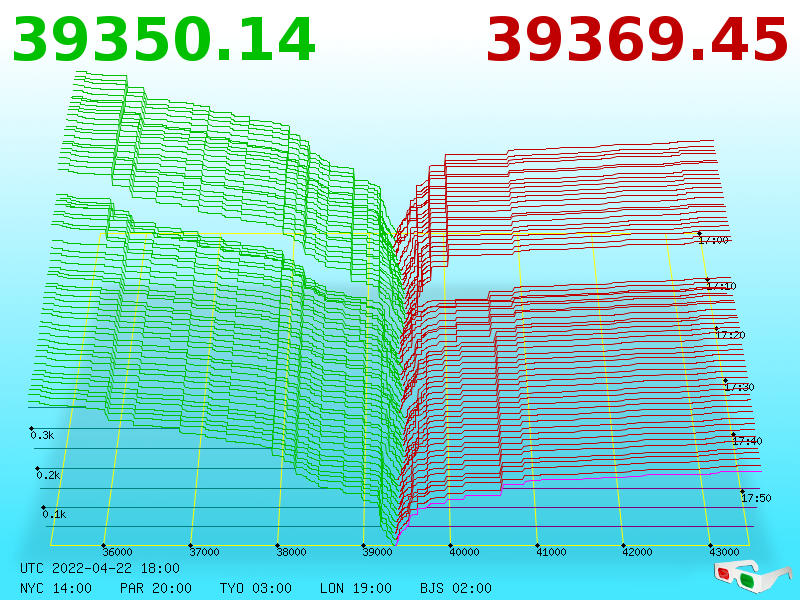Click the PAR 20:00 time label
The image size is (800, 600).
[x=156, y=588]
